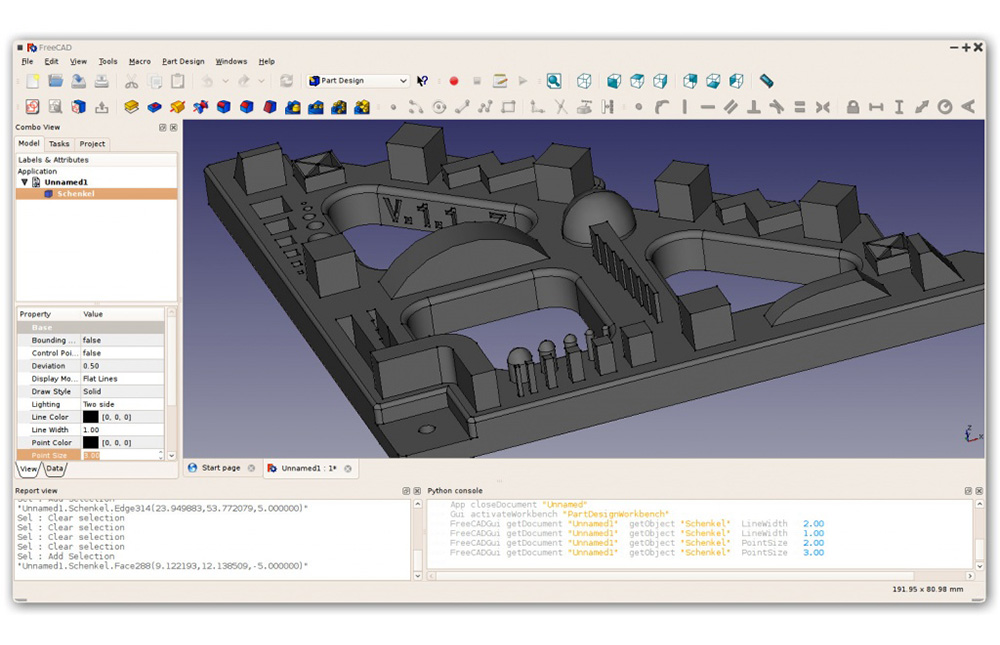Click the Revolution tool icon
1000x645 pixels.
point(177,107)
